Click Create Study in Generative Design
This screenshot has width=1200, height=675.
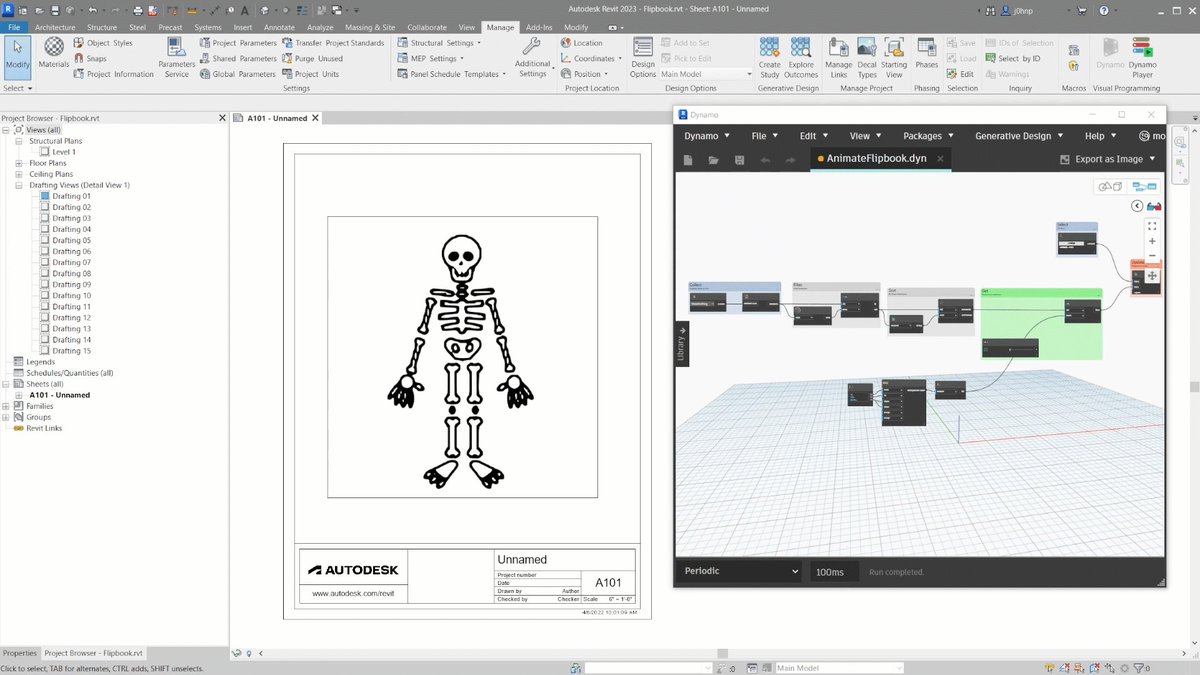(769, 58)
